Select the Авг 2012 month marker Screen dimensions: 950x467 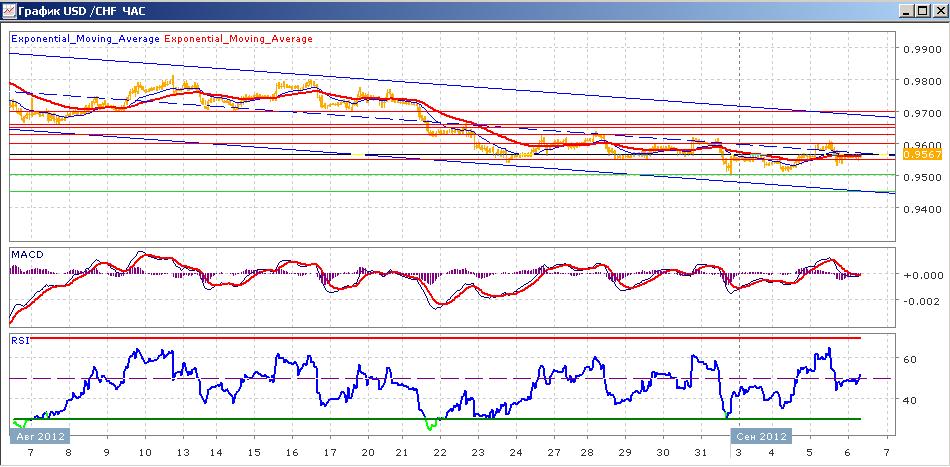[39, 436]
